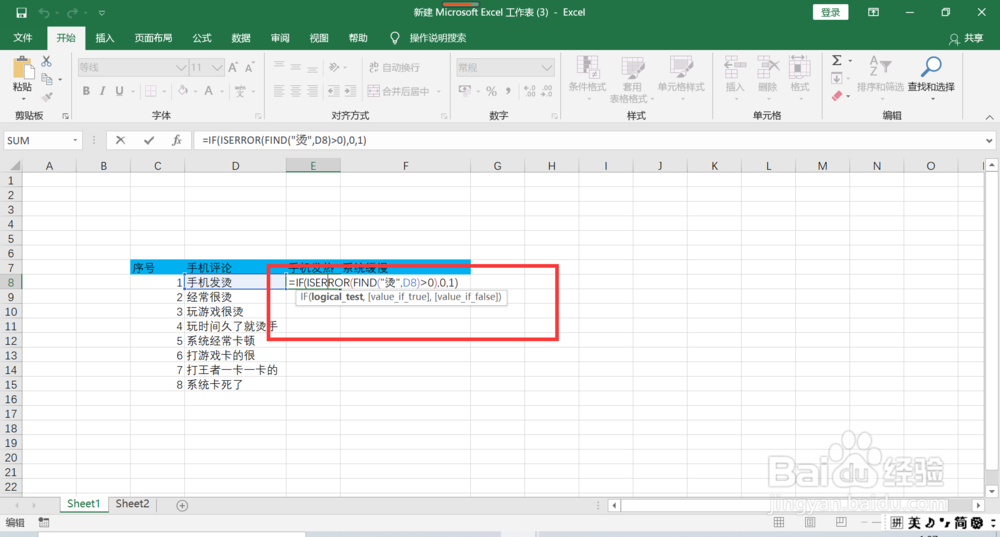Switch to 数据 ribbon tab

click(240, 38)
